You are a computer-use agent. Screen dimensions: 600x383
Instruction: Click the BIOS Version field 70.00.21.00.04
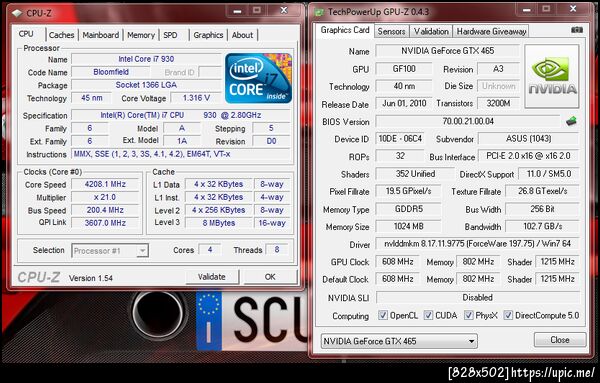[x=468, y=121]
